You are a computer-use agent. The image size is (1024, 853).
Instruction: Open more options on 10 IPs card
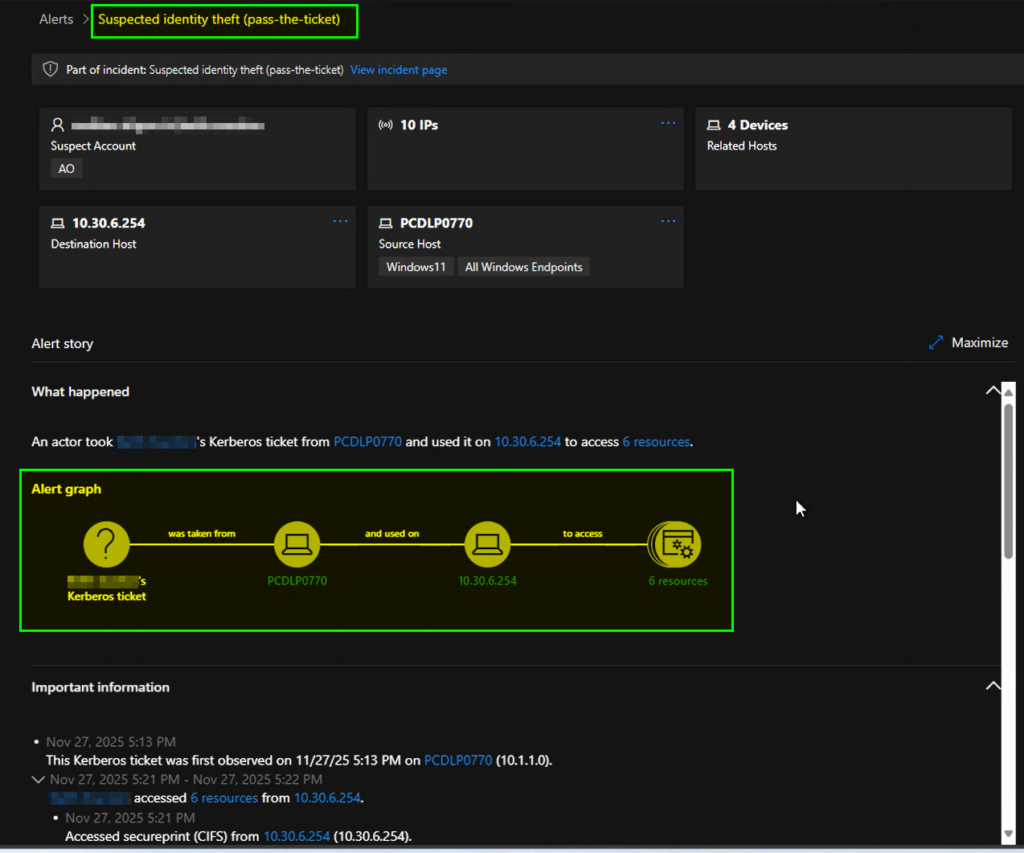click(668, 123)
